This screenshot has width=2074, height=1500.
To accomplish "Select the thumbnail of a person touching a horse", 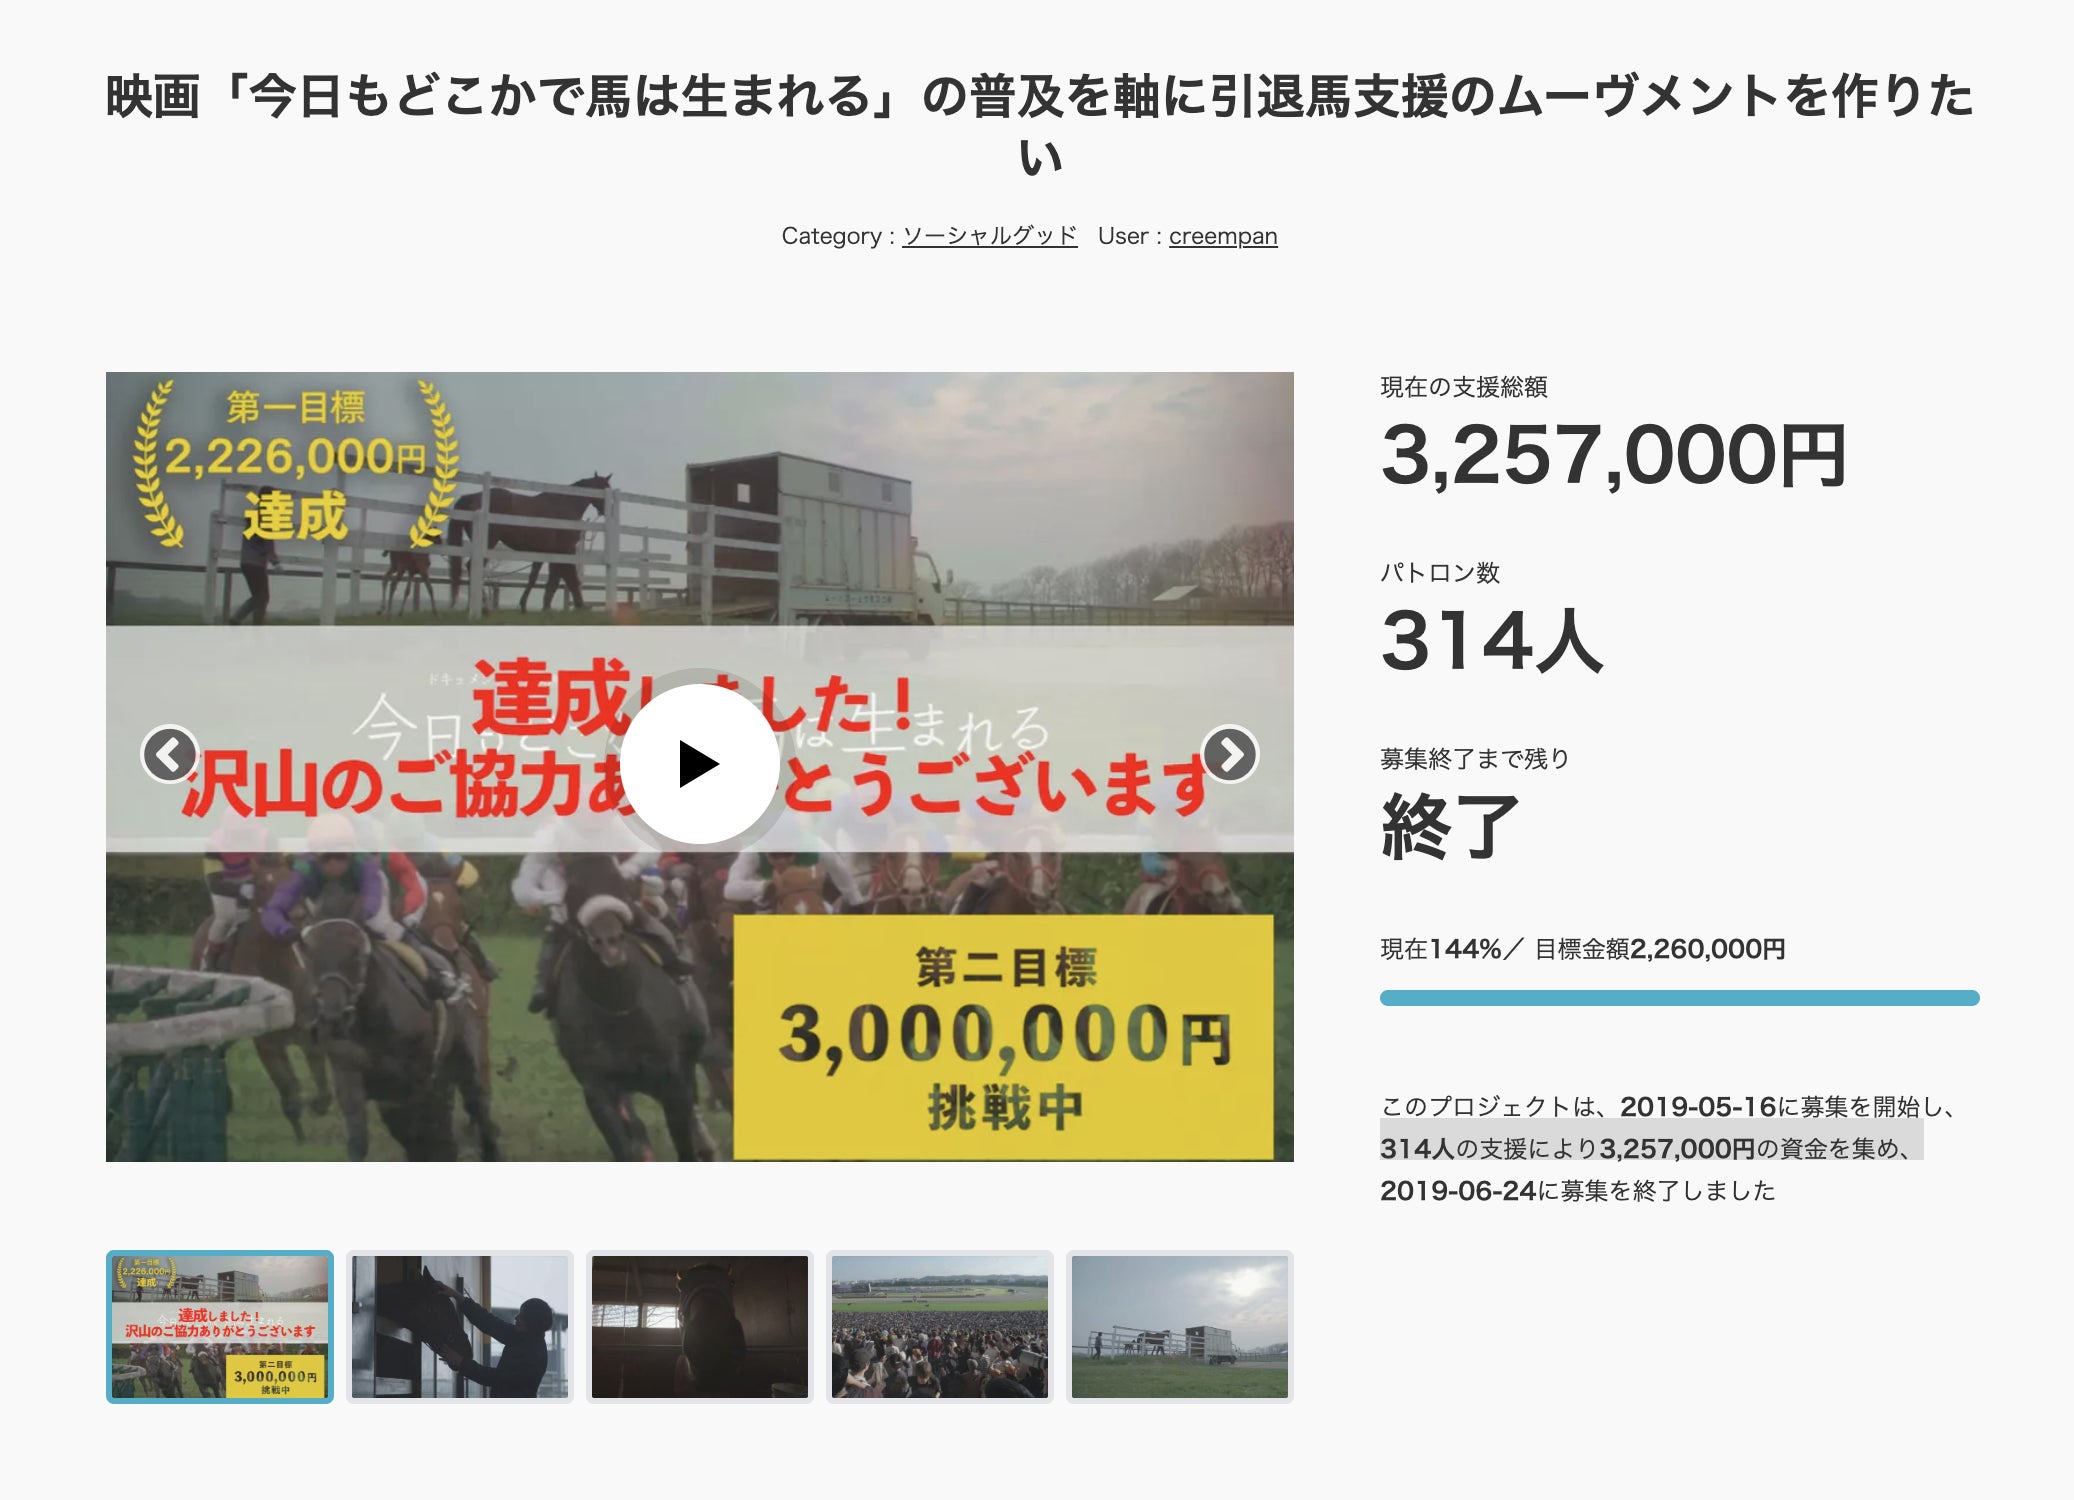I will [x=460, y=1326].
